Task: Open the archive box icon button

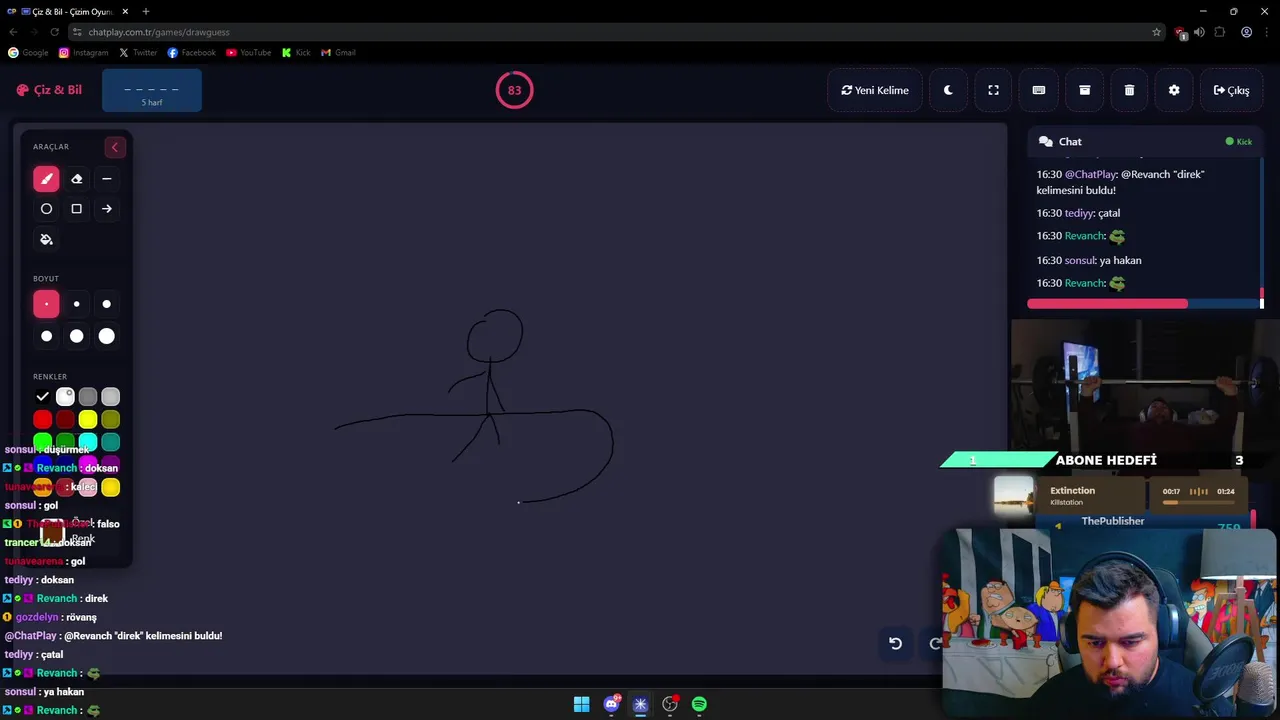Action: pos(1084,90)
